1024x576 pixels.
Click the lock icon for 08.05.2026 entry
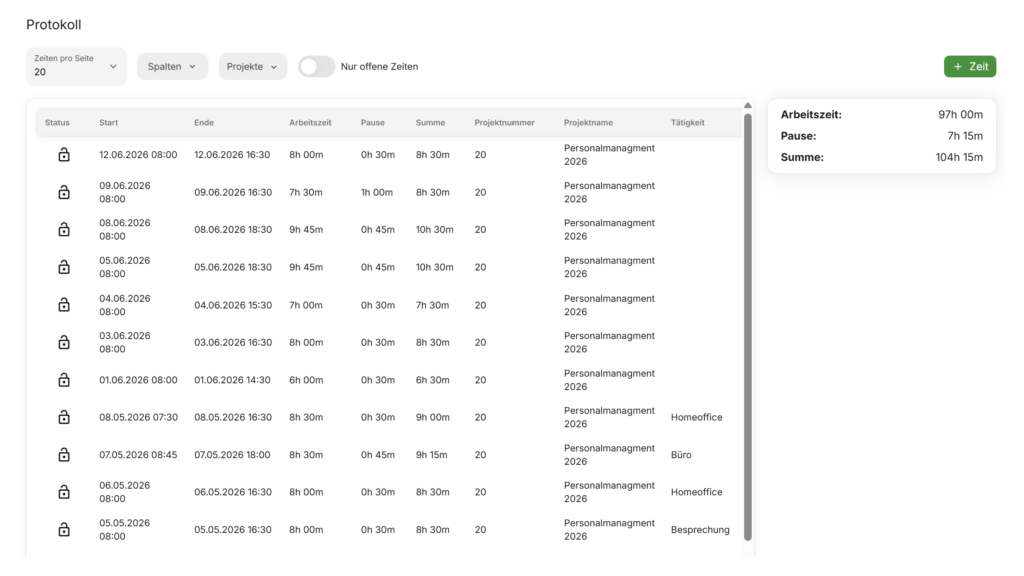[x=63, y=417]
